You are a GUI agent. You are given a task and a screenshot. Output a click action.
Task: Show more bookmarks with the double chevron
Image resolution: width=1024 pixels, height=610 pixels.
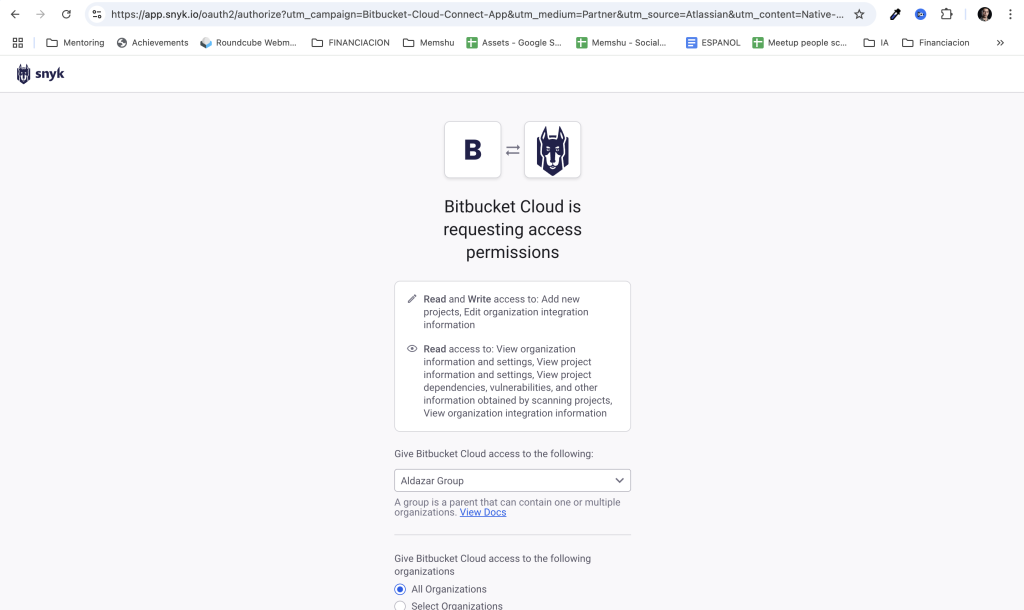click(x=1000, y=42)
